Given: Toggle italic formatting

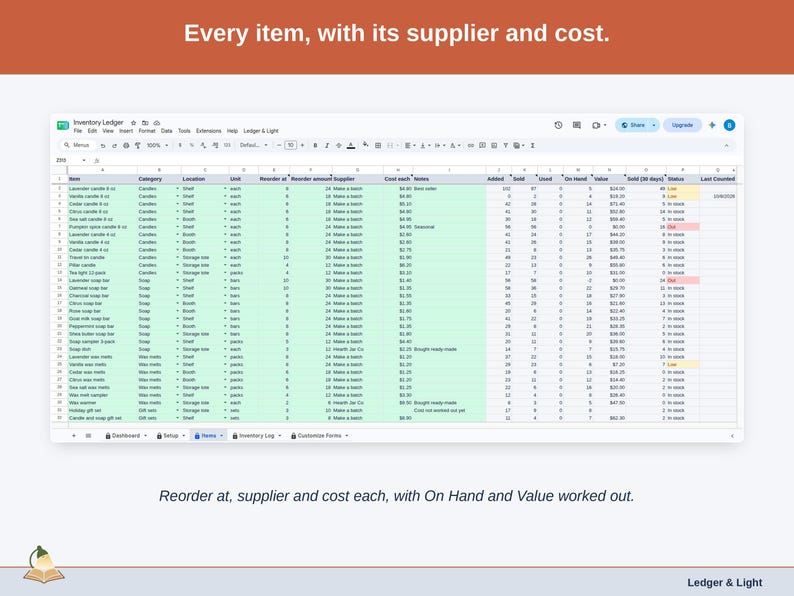Looking at the screenshot, I should (x=327, y=145).
